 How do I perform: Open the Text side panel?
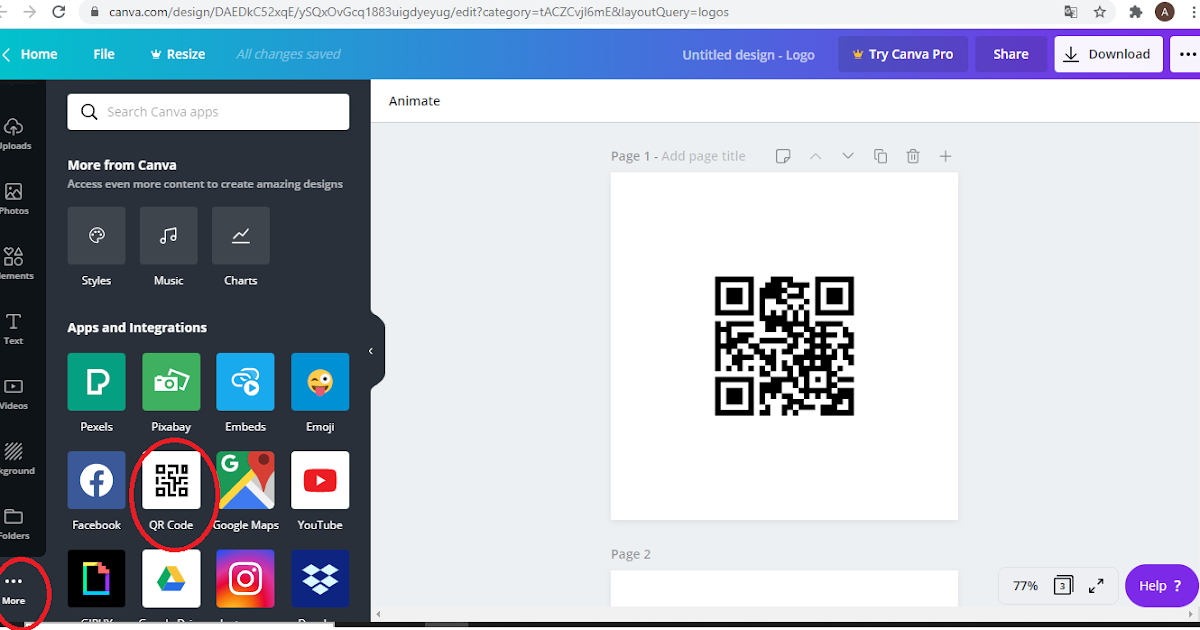click(14, 329)
